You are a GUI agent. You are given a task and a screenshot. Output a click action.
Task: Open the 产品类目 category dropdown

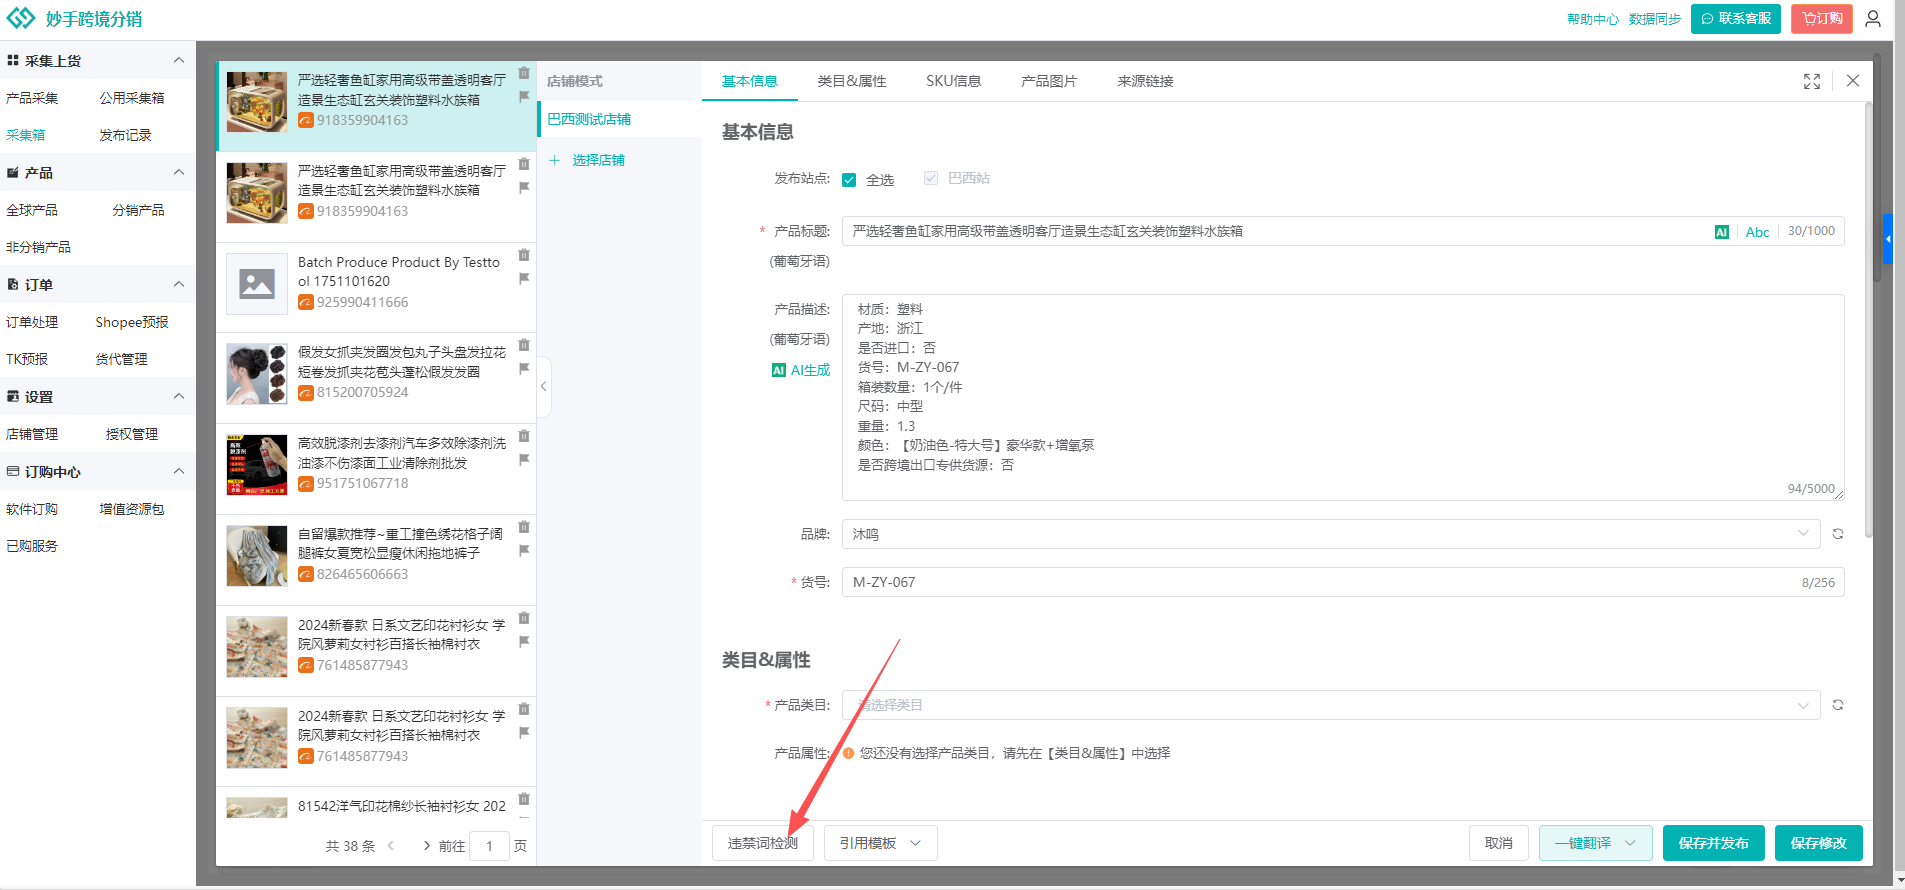pyautogui.click(x=1331, y=705)
